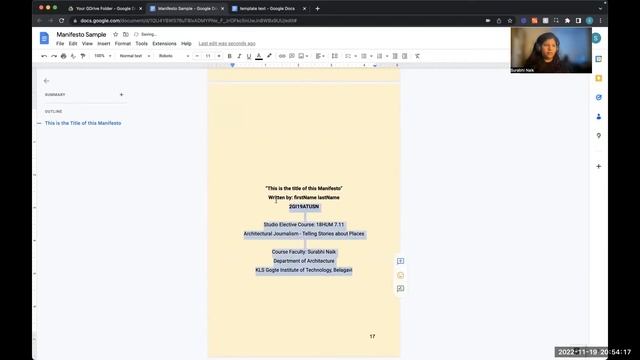640x360 pixels.
Task: Suggest edits using the page margin icon
Action: [400, 289]
